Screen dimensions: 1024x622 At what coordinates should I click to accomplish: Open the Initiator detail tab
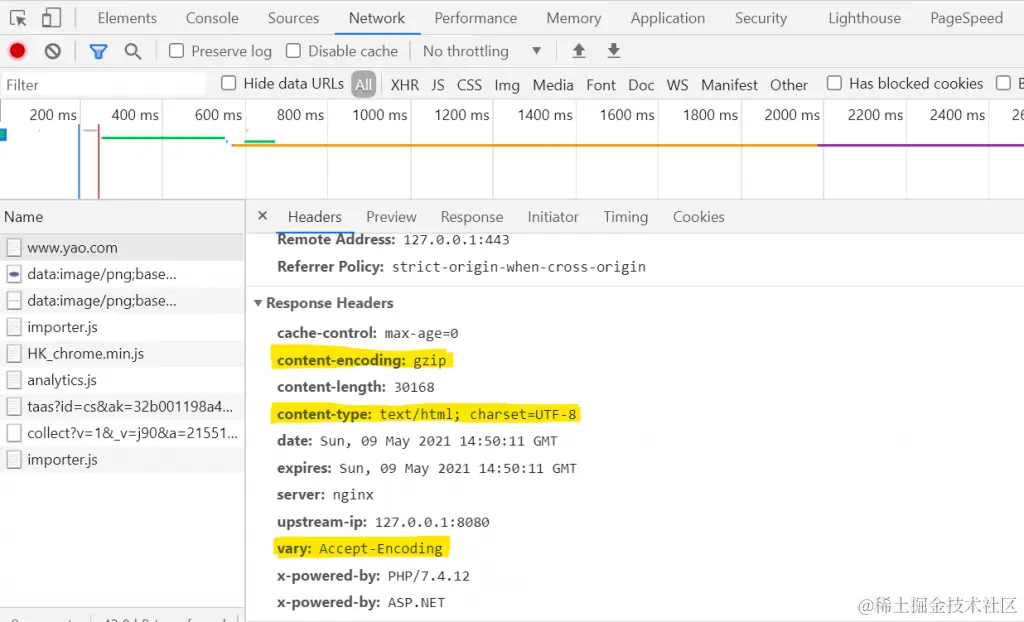pyautogui.click(x=552, y=216)
